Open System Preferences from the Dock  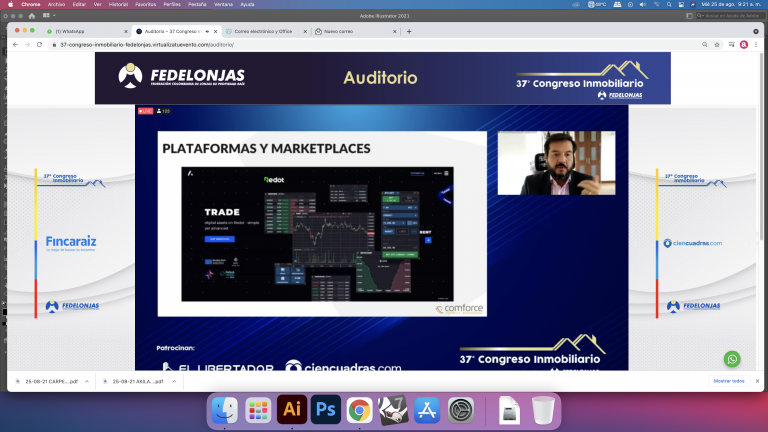(461, 409)
